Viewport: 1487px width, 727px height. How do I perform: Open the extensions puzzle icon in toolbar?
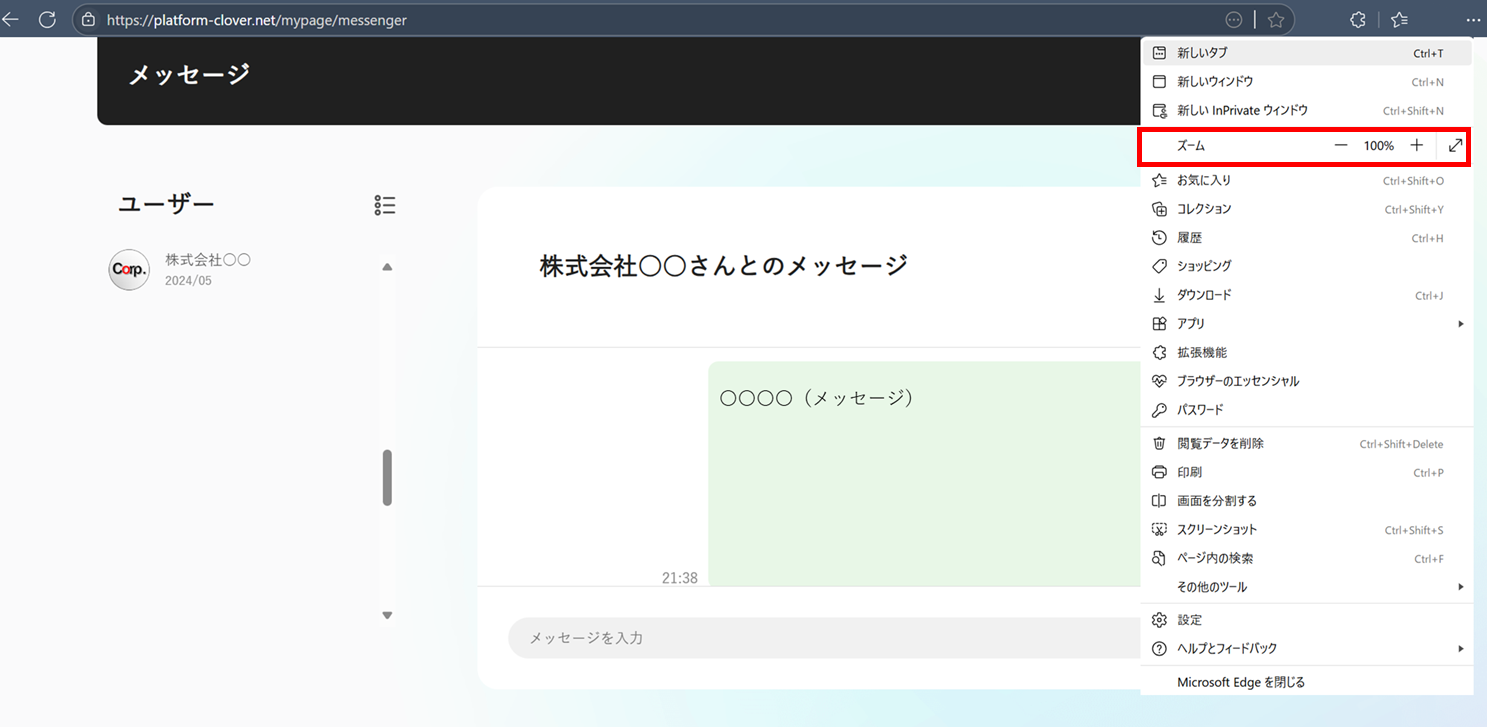[x=1358, y=19]
